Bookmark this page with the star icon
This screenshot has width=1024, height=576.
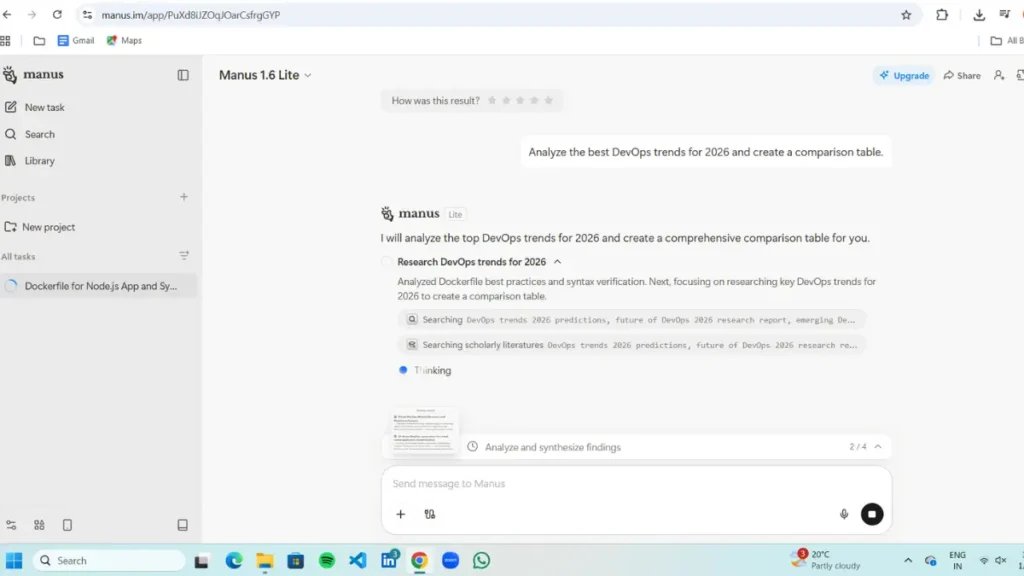[x=906, y=15]
